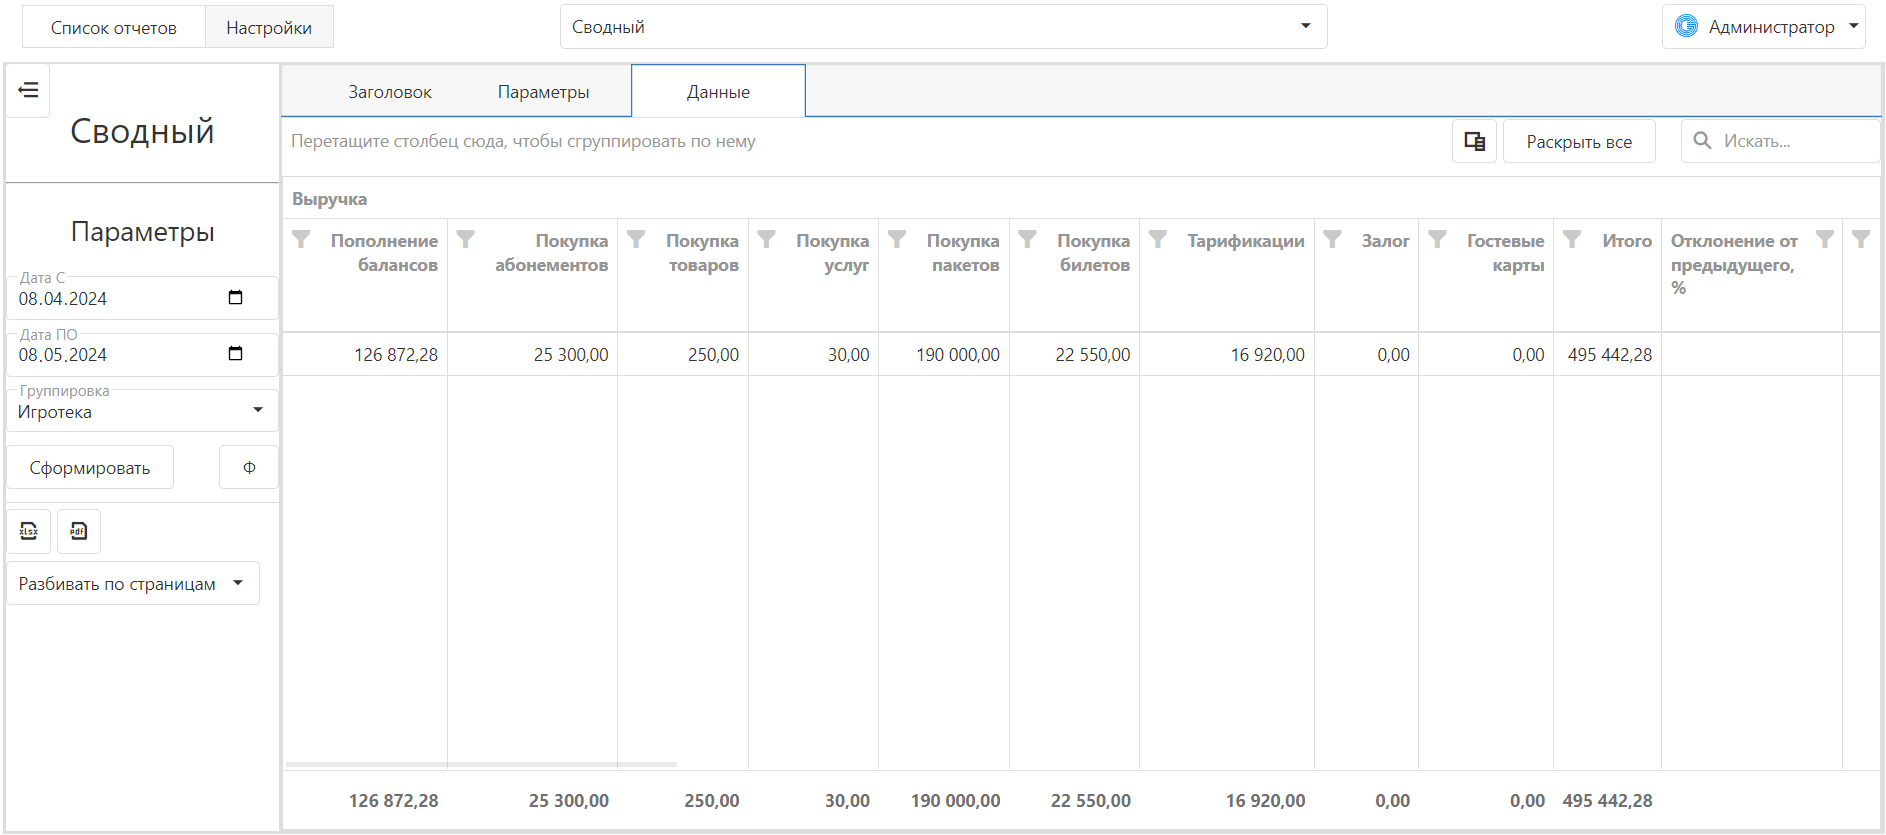The image size is (1886, 835).
Task: Sort by Покупка пакетов header
Action: 962,253
